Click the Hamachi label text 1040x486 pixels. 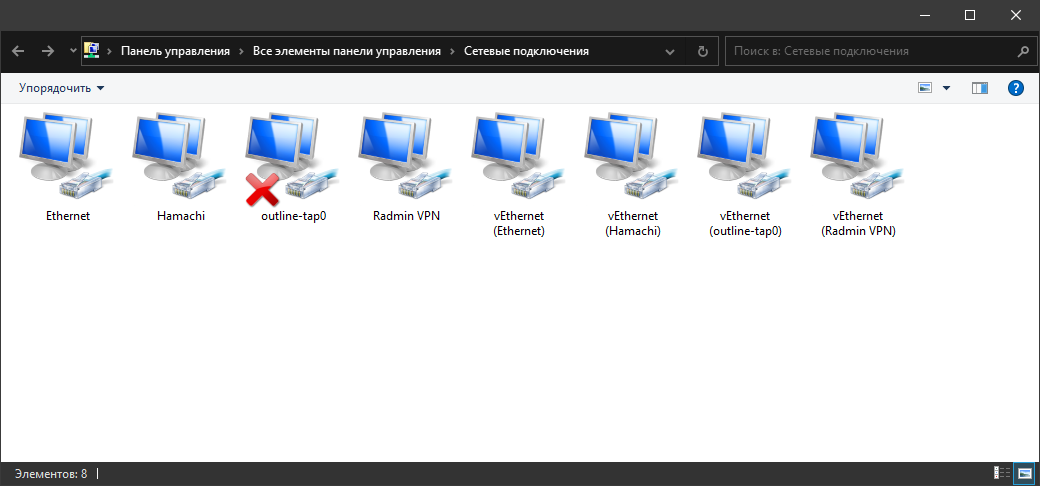point(181,216)
